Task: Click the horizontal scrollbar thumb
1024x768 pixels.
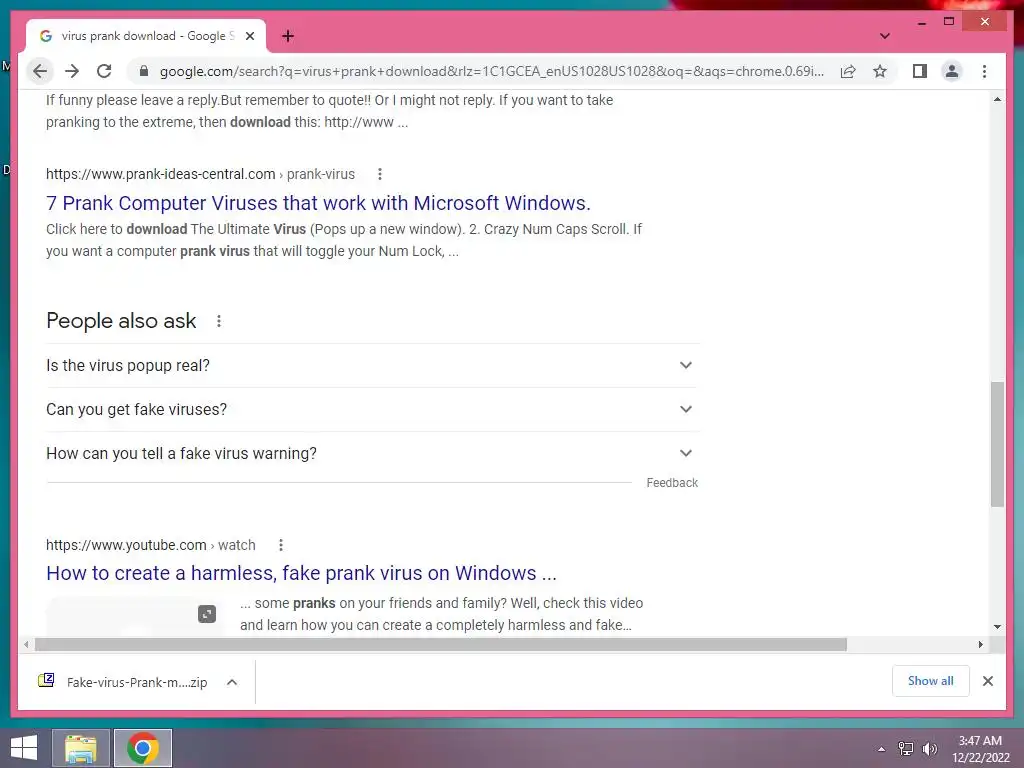Action: tap(441, 645)
